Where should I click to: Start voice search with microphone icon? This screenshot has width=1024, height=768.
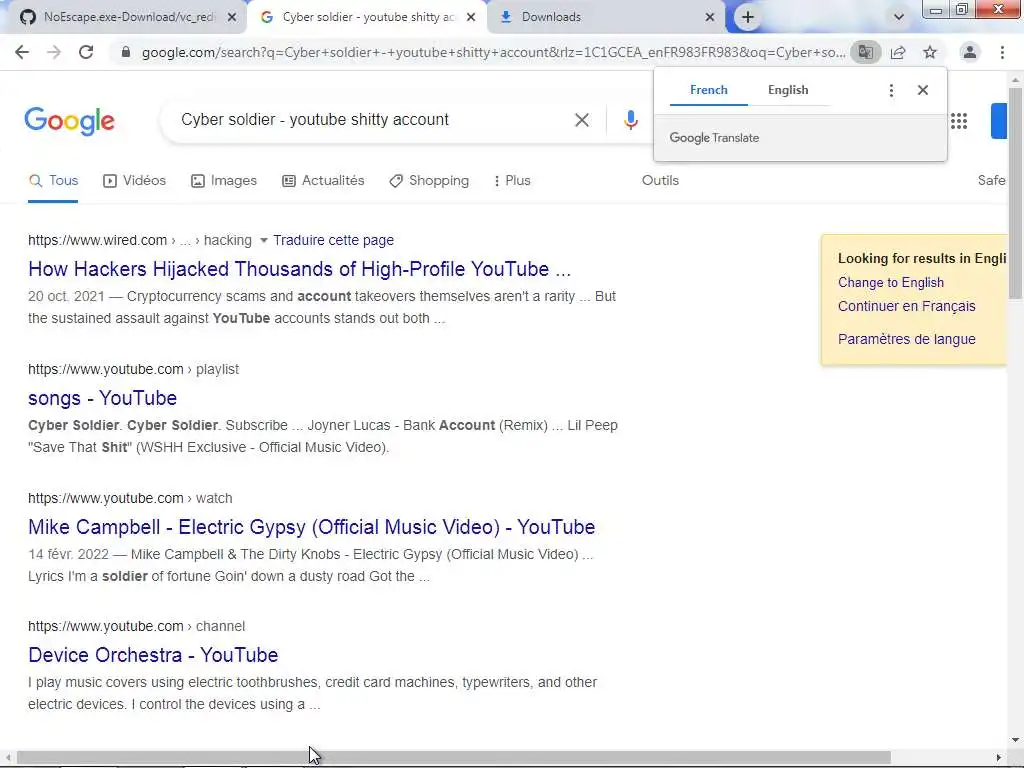[x=630, y=120]
